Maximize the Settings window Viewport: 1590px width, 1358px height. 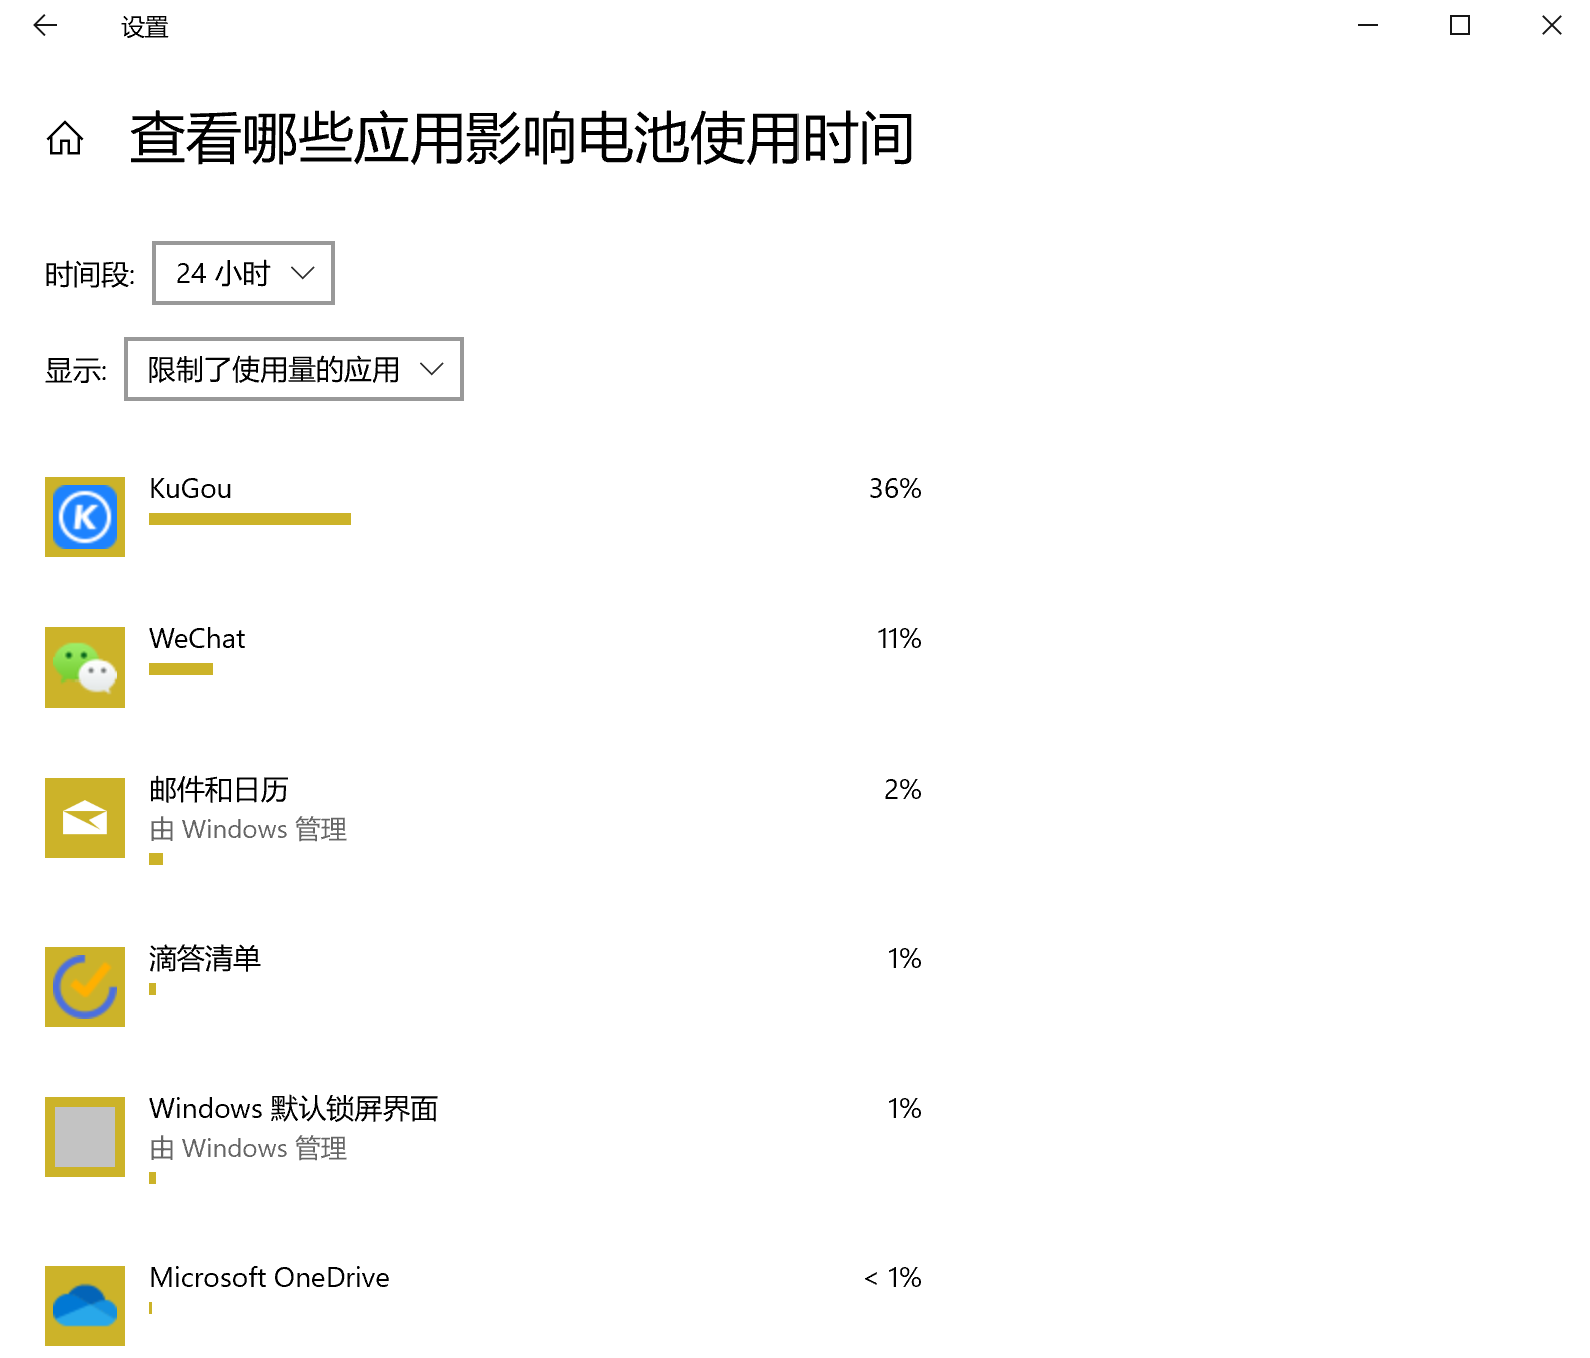point(1460,26)
